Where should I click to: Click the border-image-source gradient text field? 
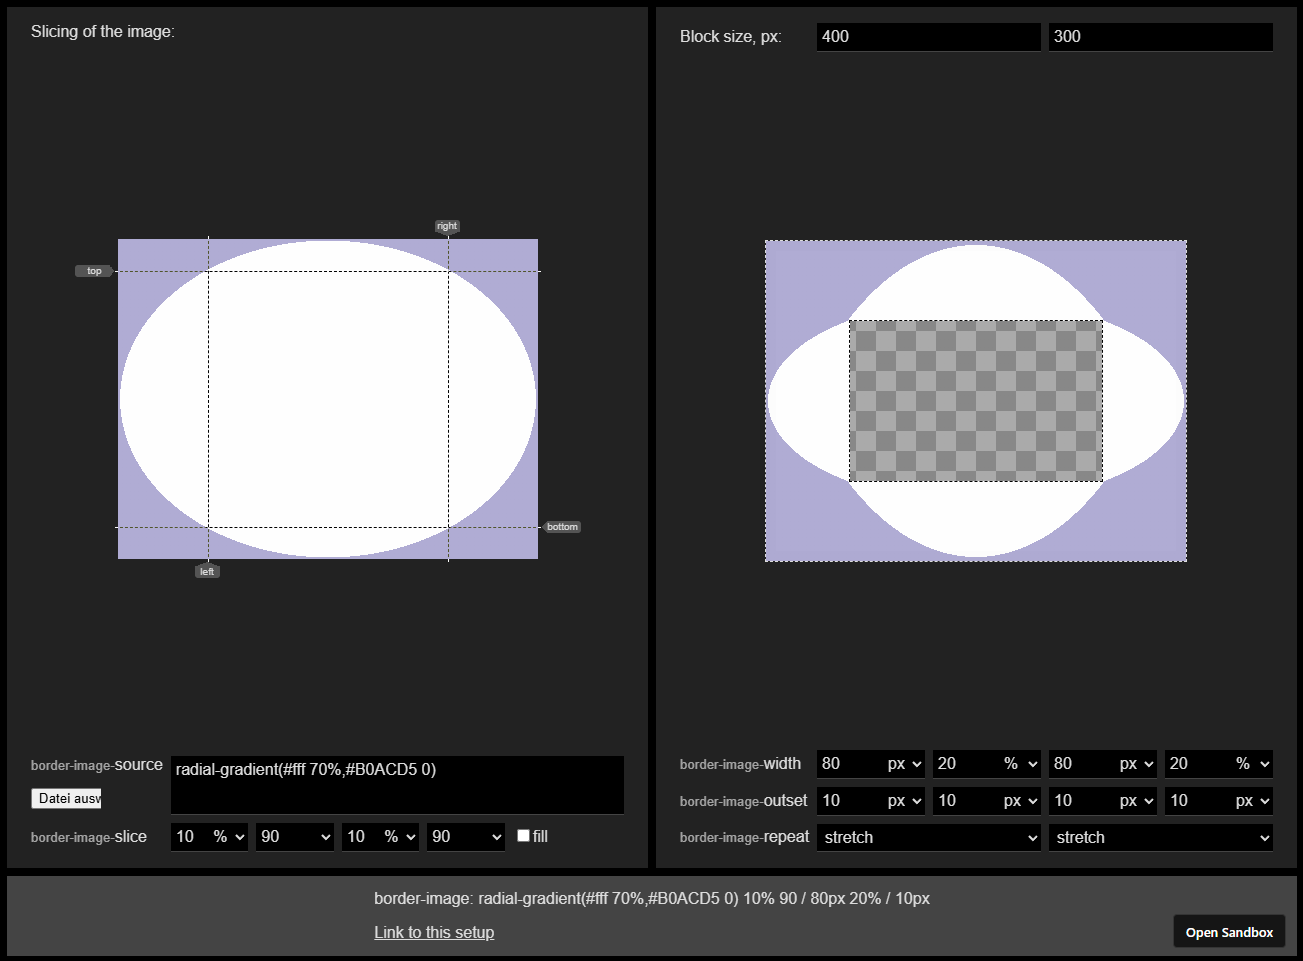397,785
